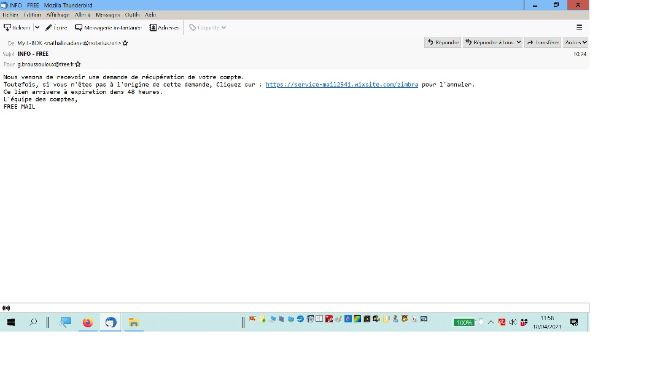Open the Messages menu
Viewport: 668px width, 373px height.
(x=108, y=15)
